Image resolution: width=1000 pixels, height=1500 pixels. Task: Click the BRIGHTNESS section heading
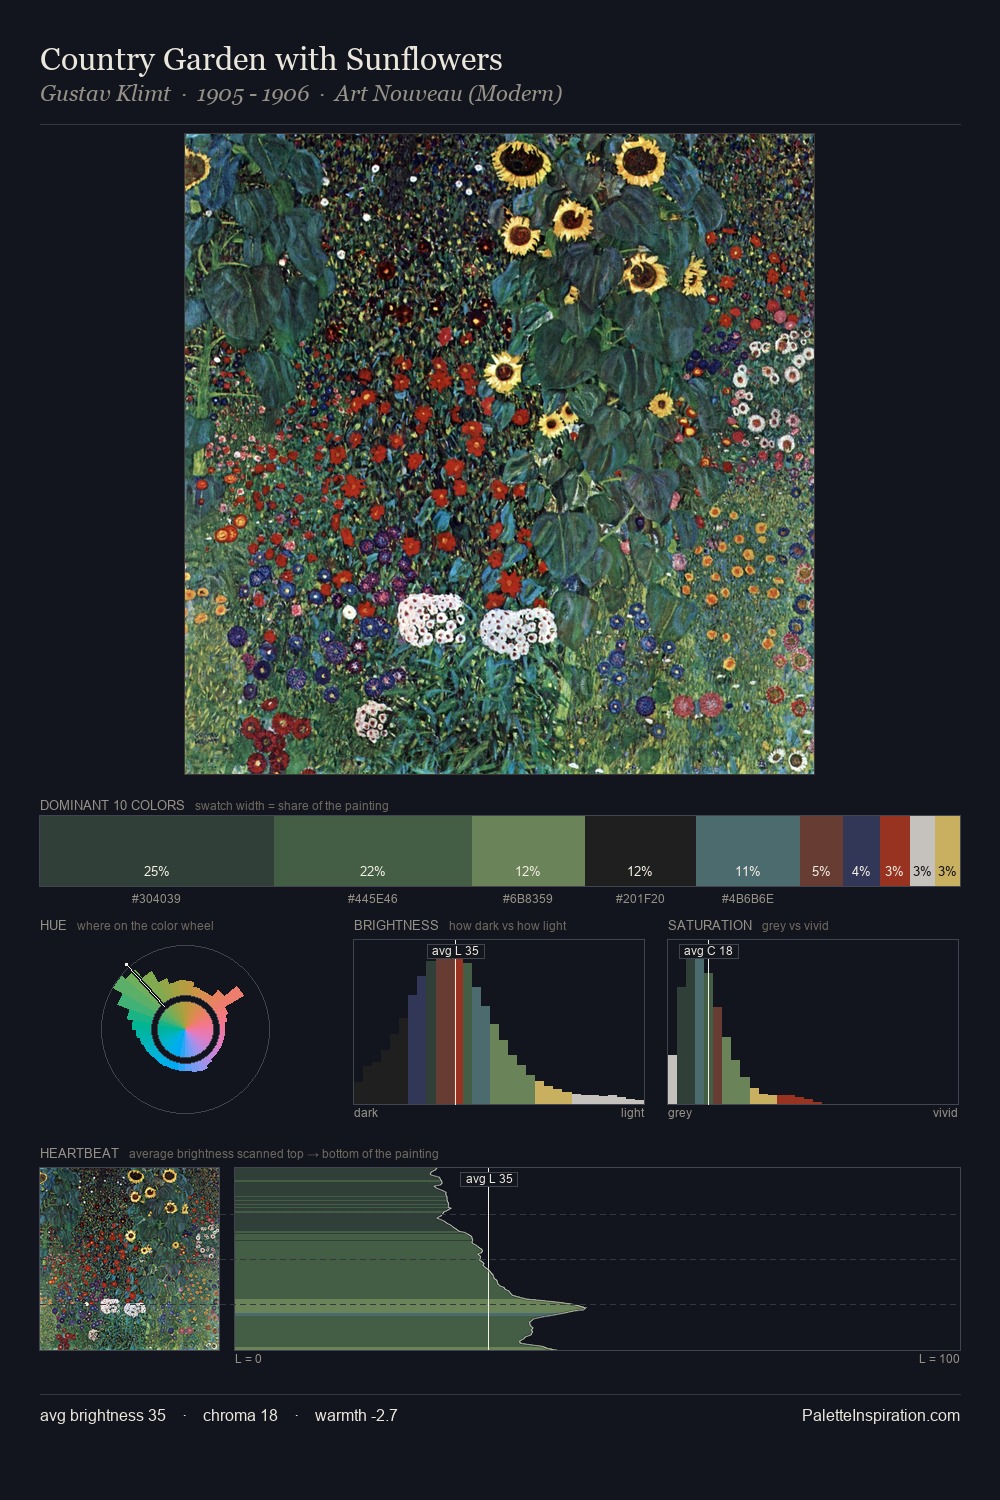tap(396, 925)
